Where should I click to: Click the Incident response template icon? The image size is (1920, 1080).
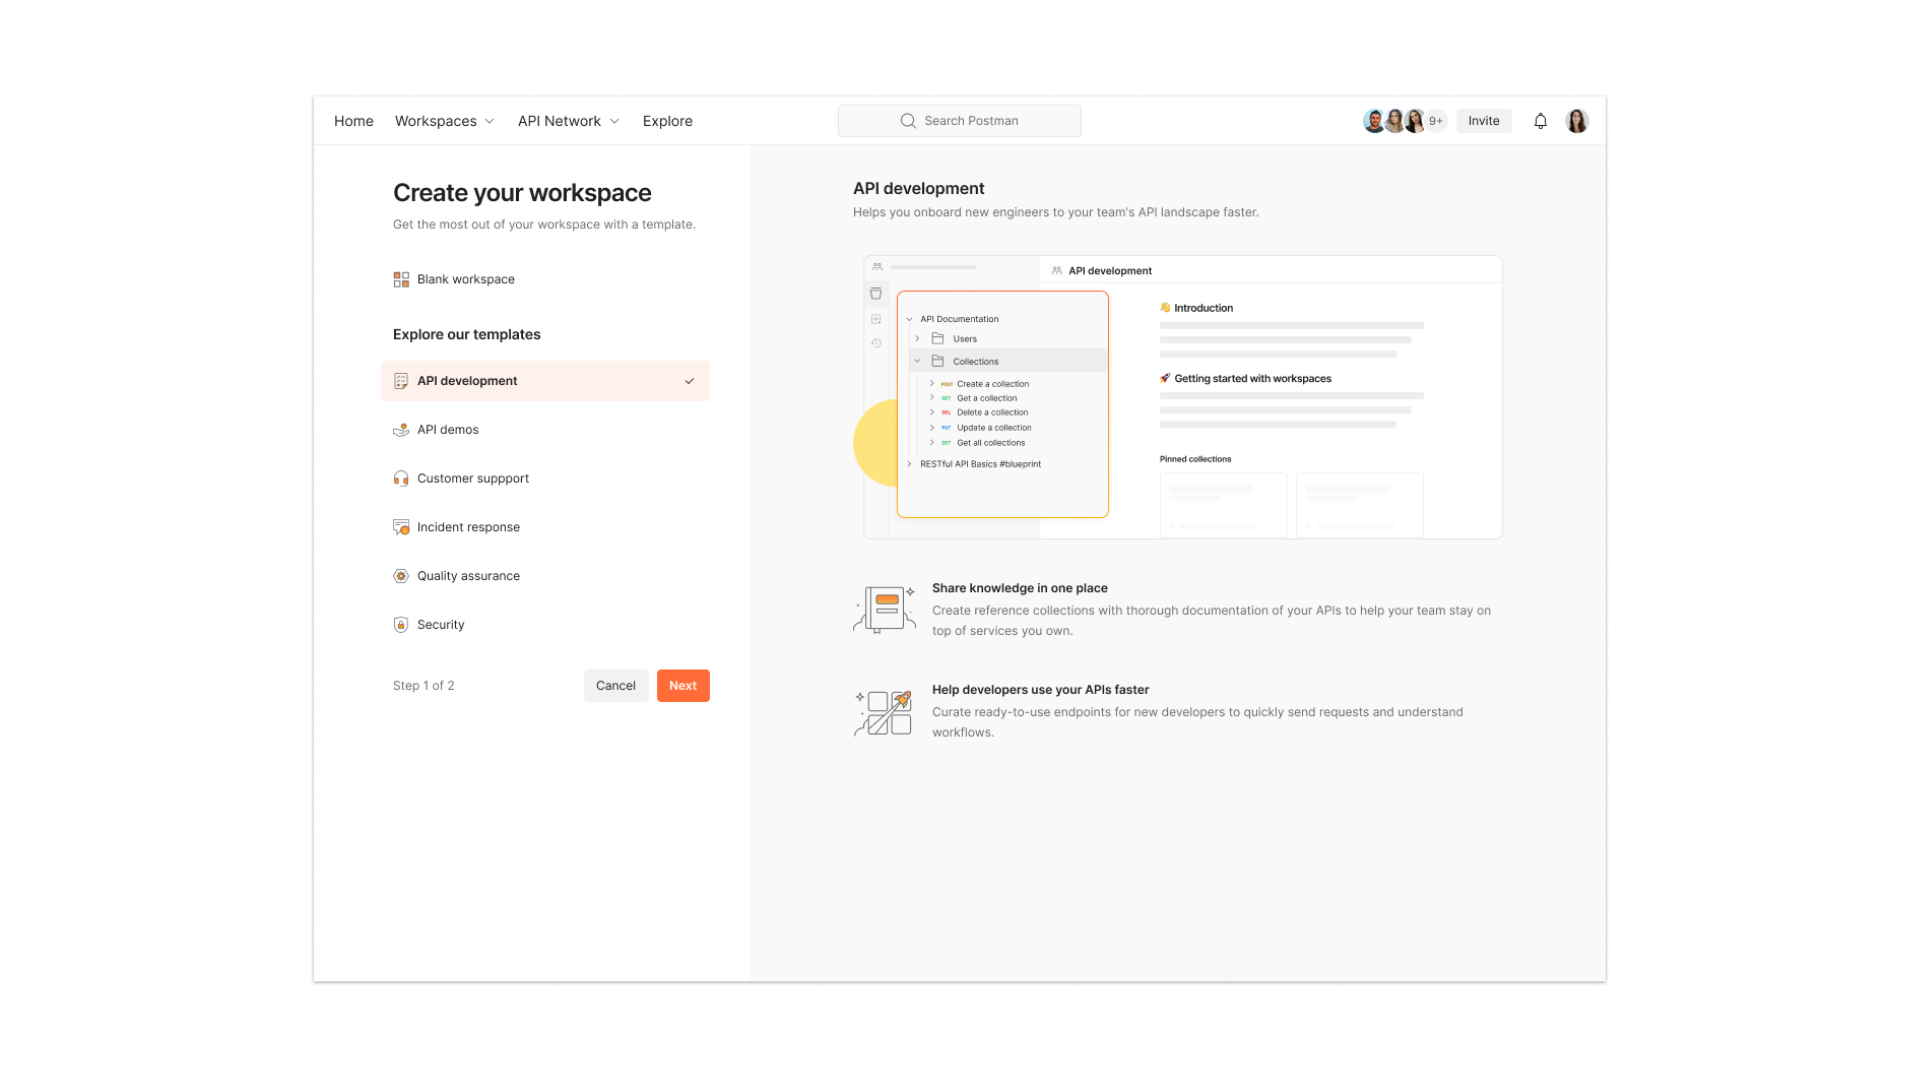401,527
